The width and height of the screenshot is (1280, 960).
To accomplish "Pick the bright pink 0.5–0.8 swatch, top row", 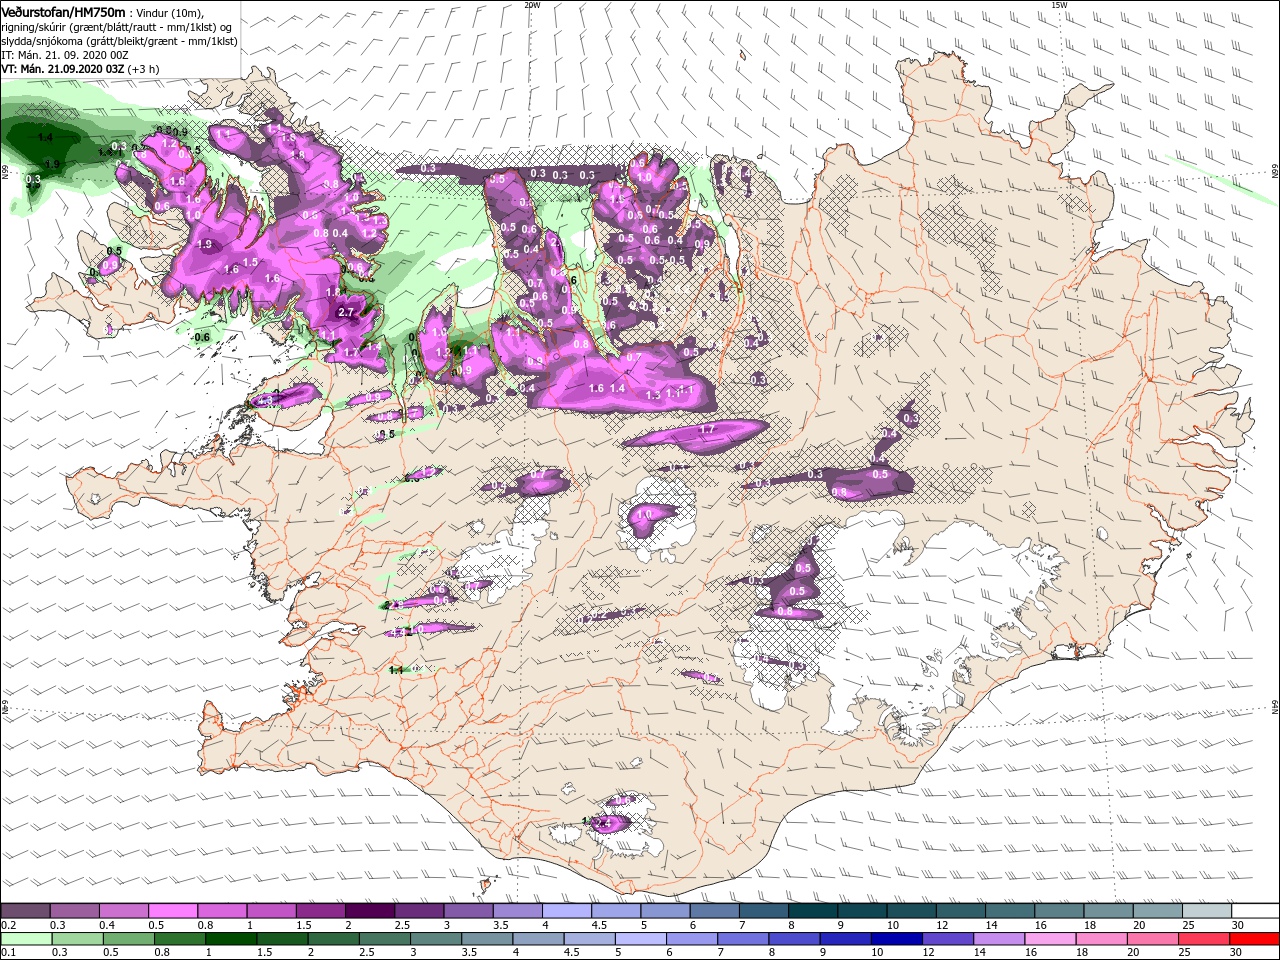I will click(173, 911).
